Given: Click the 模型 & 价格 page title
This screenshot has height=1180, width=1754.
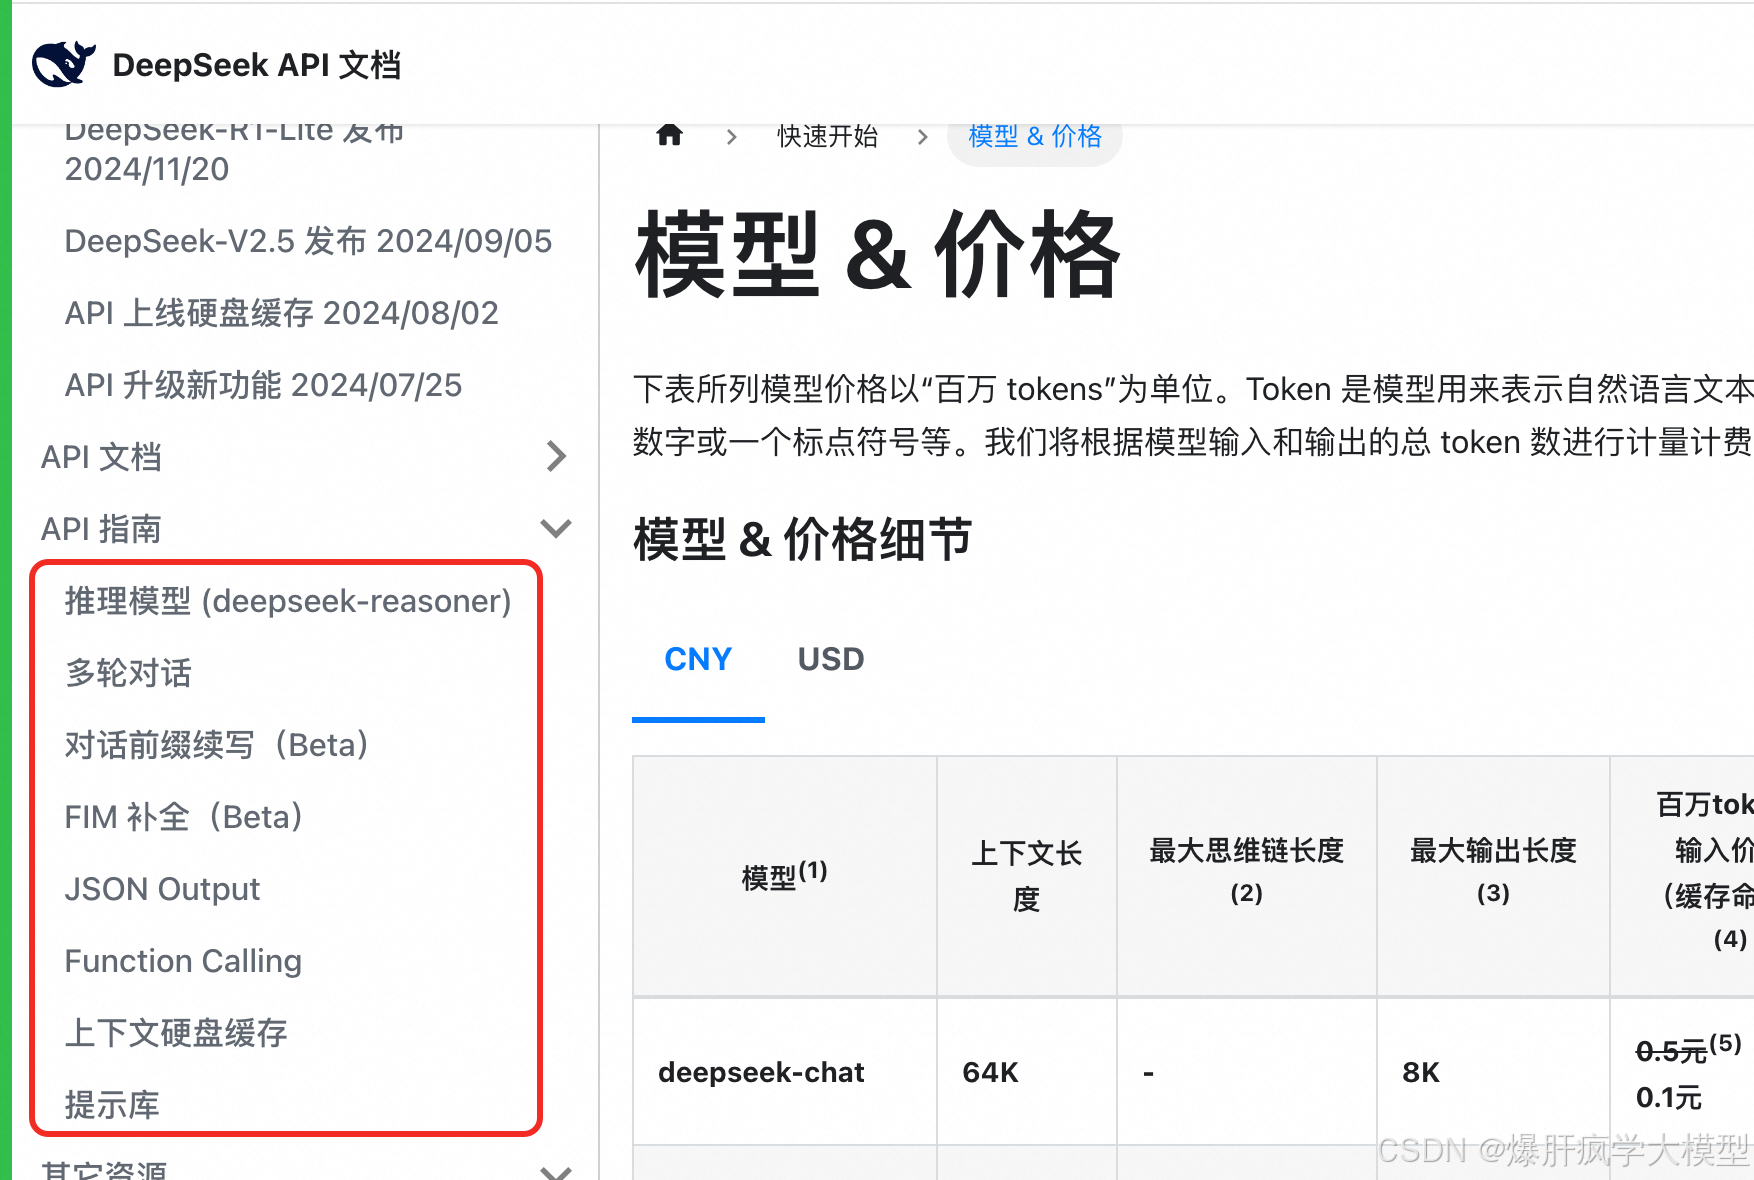Looking at the screenshot, I should [877, 255].
